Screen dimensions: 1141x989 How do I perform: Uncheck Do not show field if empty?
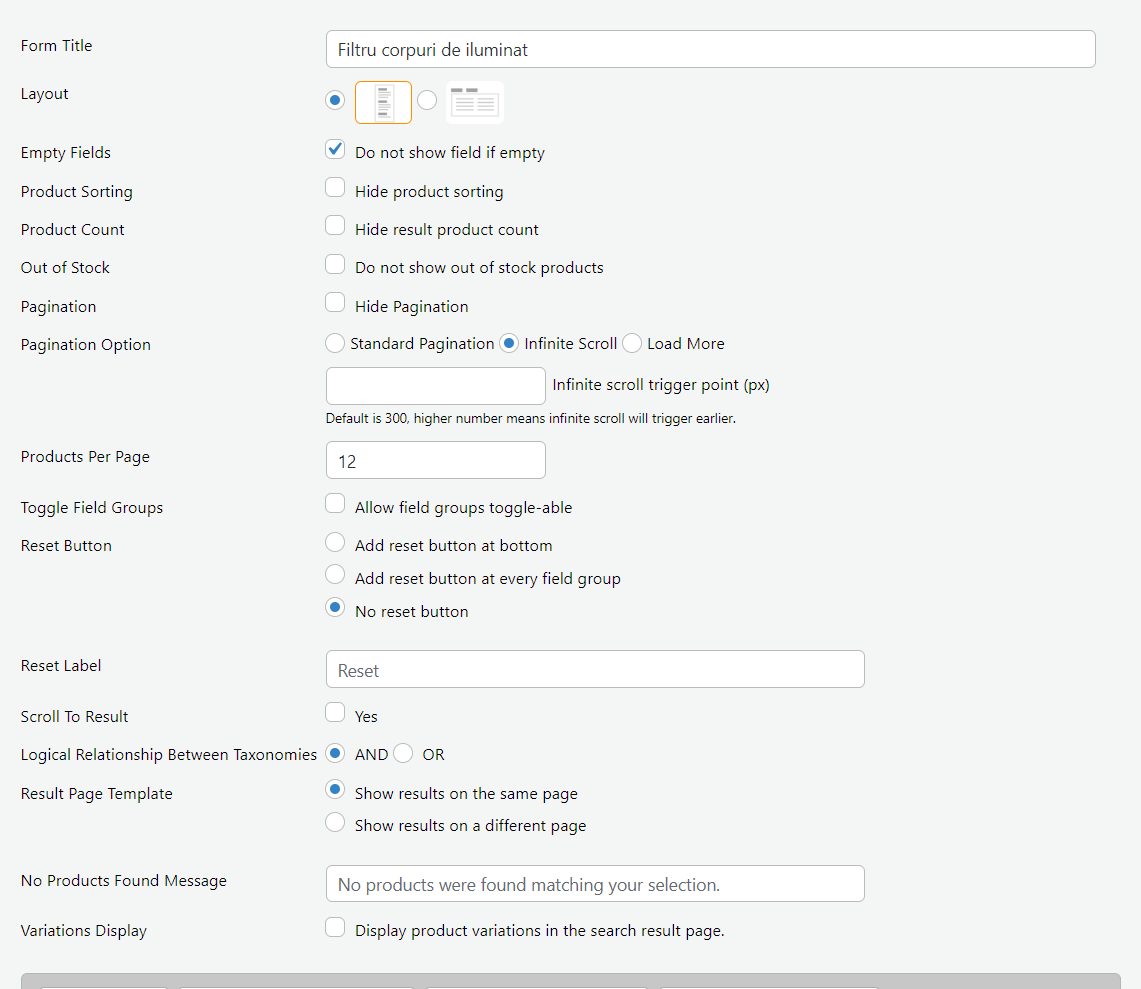pos(335,149)
